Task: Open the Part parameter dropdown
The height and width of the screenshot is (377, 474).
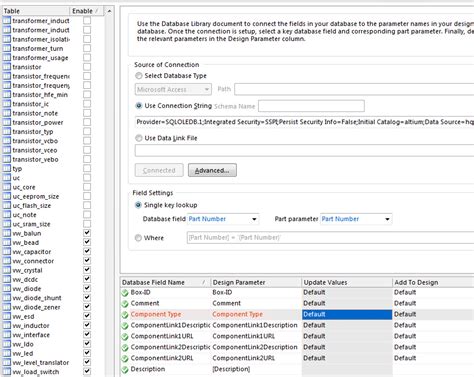Action: pos(356,219)
